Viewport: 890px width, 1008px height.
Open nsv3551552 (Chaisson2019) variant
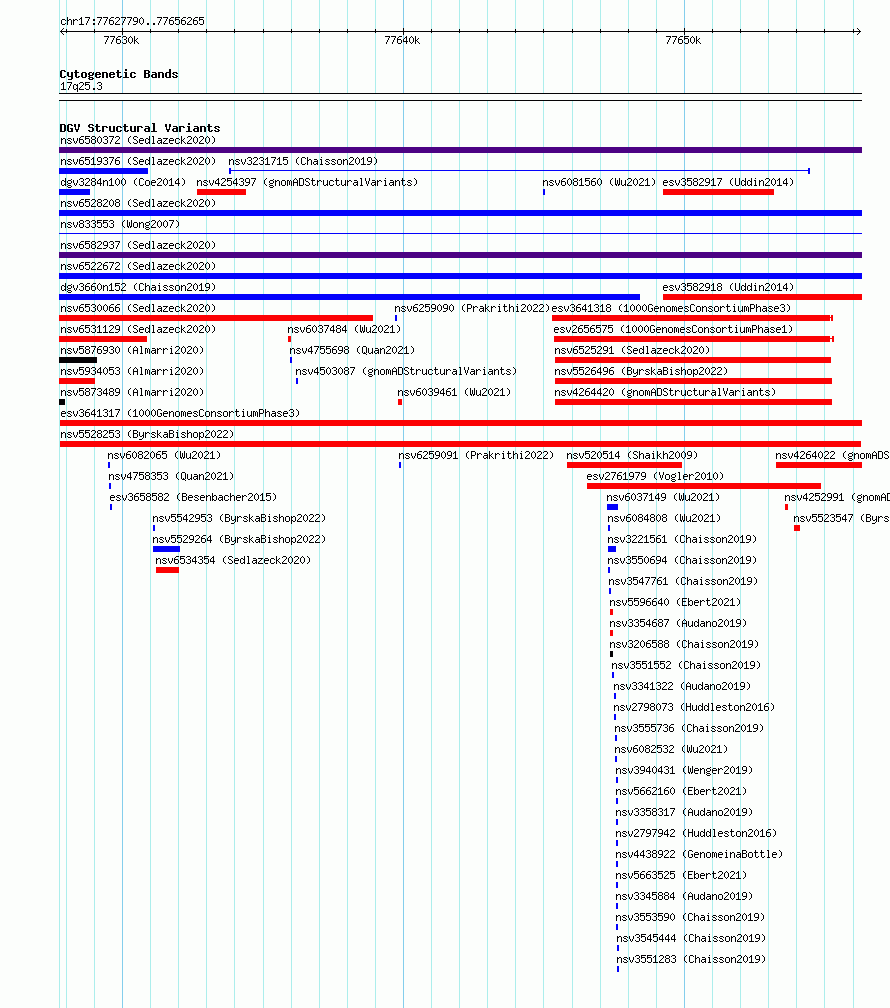click(x=686, y=665)
